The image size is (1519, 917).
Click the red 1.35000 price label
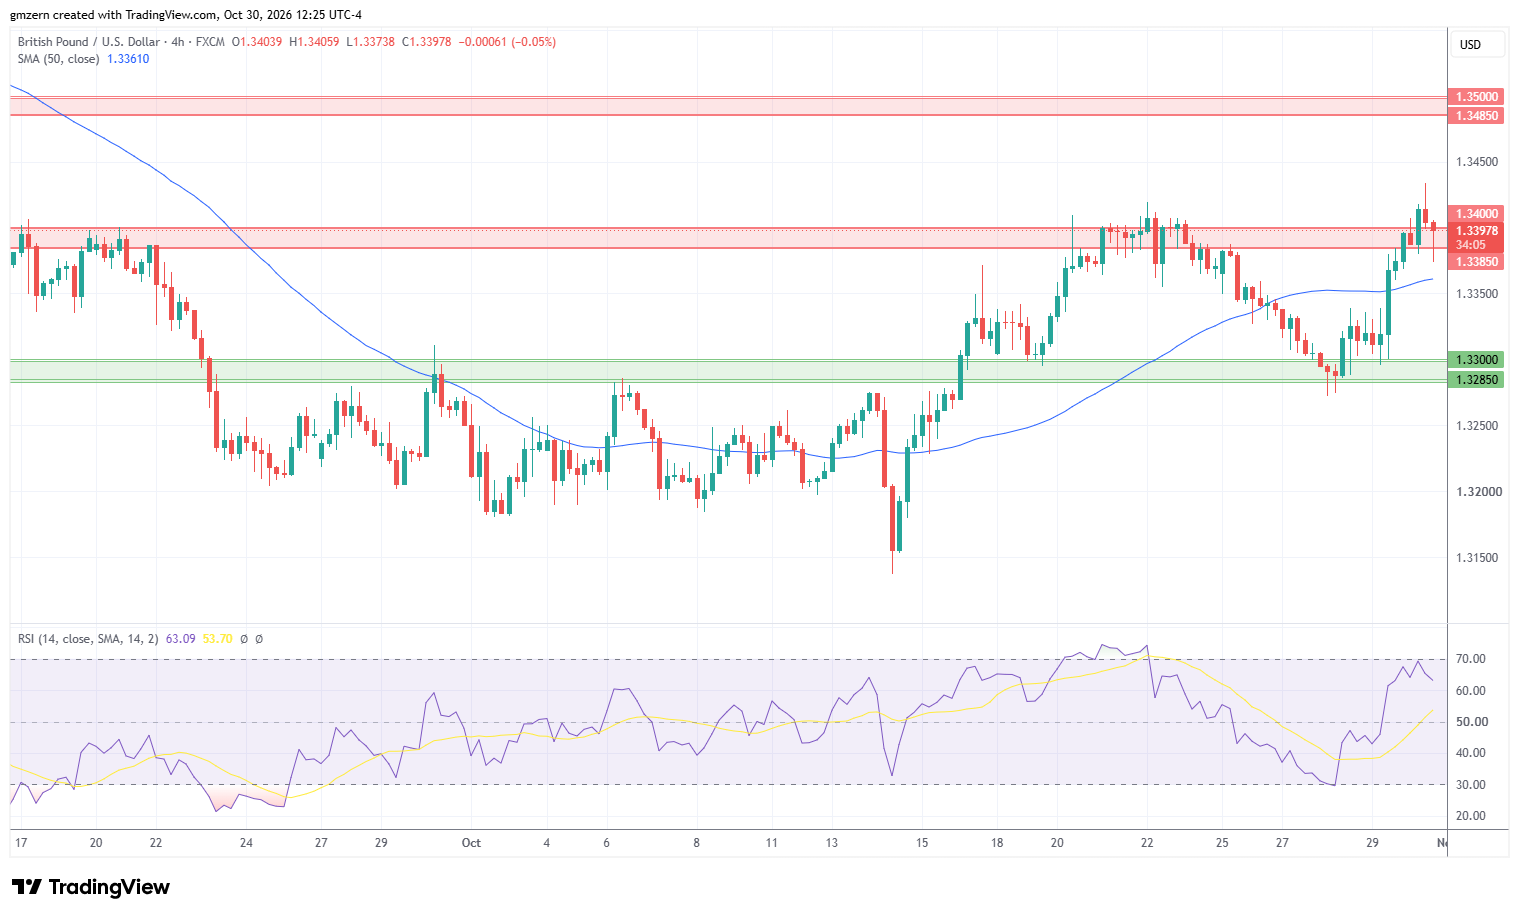tap(1475, 97)
